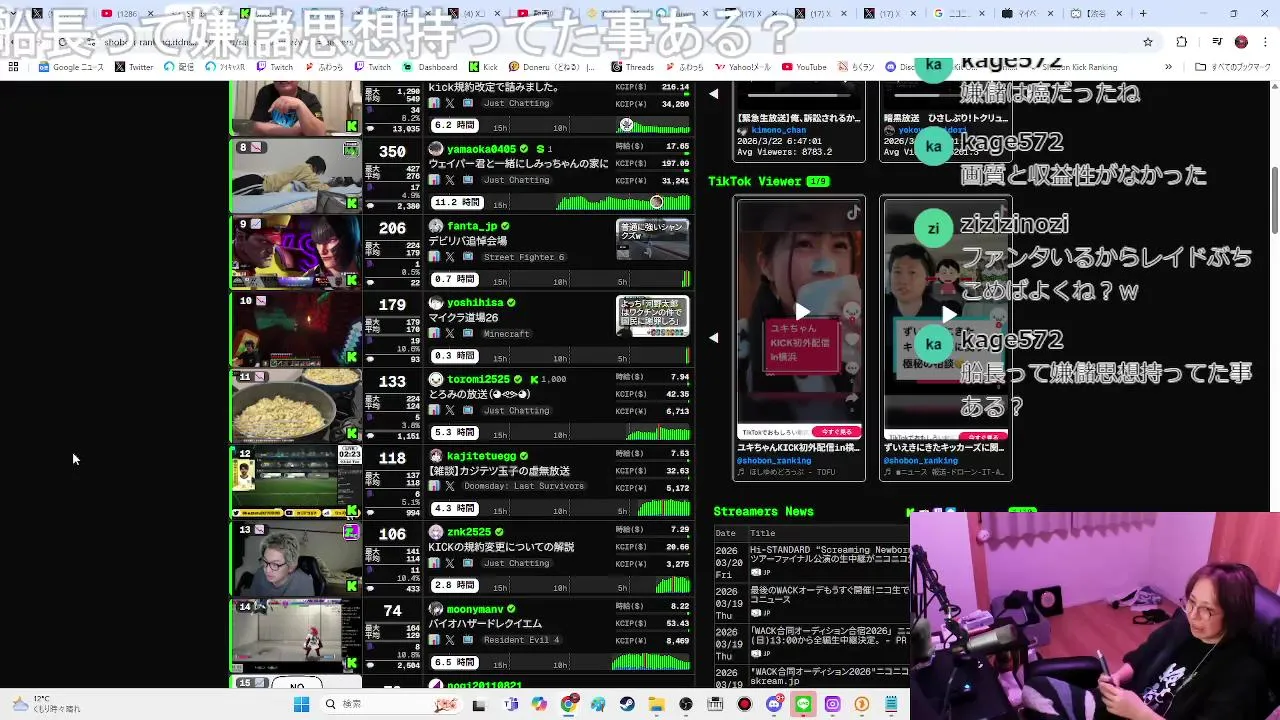Open moonymanv channel link
Screen dimensions: 1280x720
[475, 609]
